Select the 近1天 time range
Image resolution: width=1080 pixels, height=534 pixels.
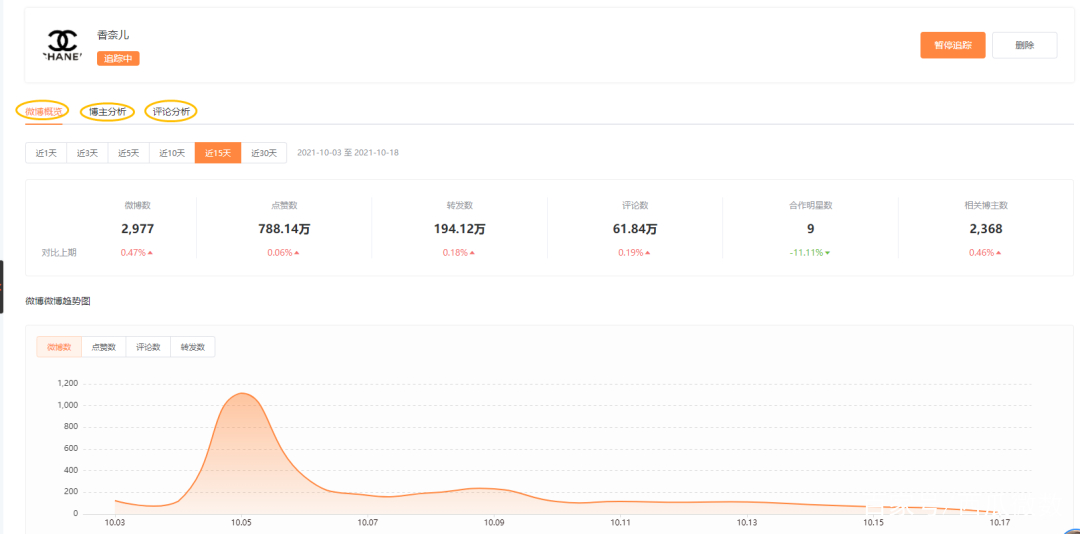[45, 153]
